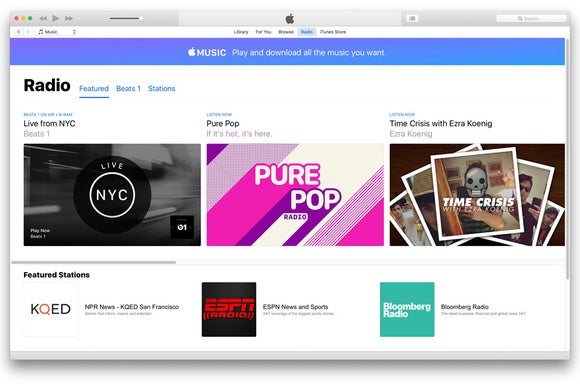Switch to the Library tab
Screen dimensions: 580x387
pyautogui.click(x=241, y=32)
